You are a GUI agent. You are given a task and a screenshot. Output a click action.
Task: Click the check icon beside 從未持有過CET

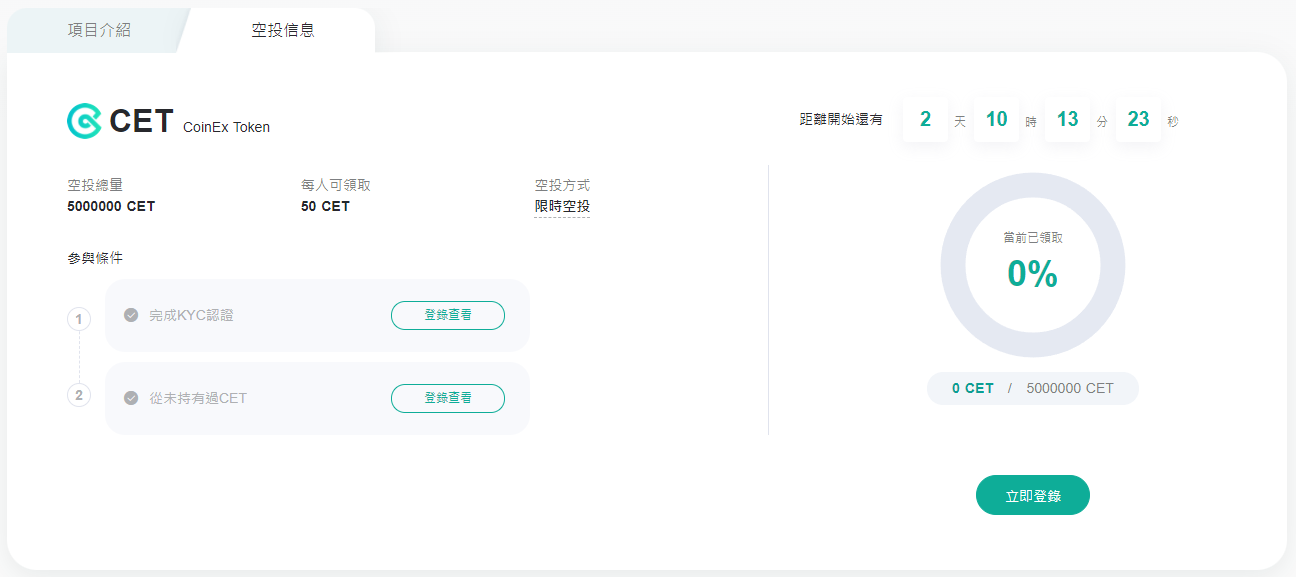click(131, 398)
